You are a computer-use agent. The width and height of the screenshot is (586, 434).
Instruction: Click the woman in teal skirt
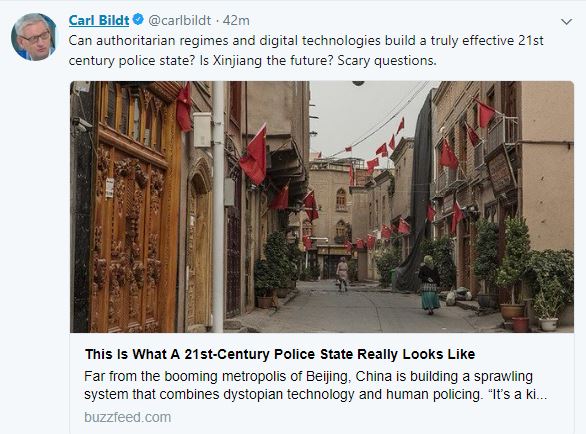tap(429, 284)
